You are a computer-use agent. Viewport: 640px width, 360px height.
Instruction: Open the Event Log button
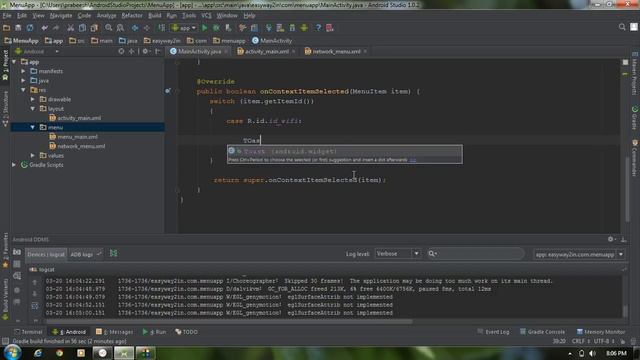(493, 332)
